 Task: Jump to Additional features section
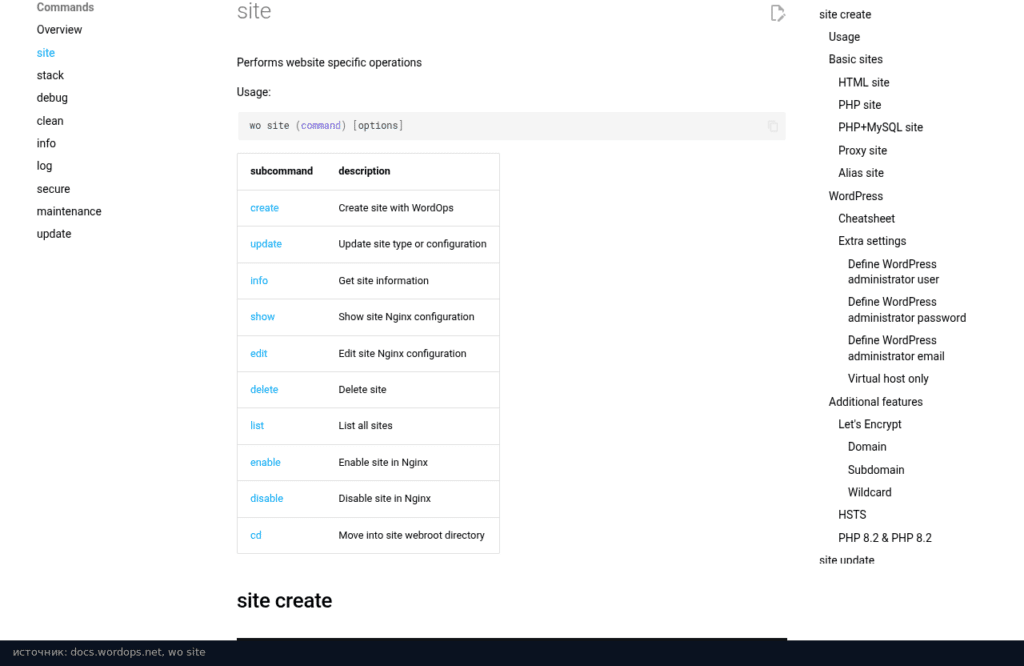pos(876,402)
